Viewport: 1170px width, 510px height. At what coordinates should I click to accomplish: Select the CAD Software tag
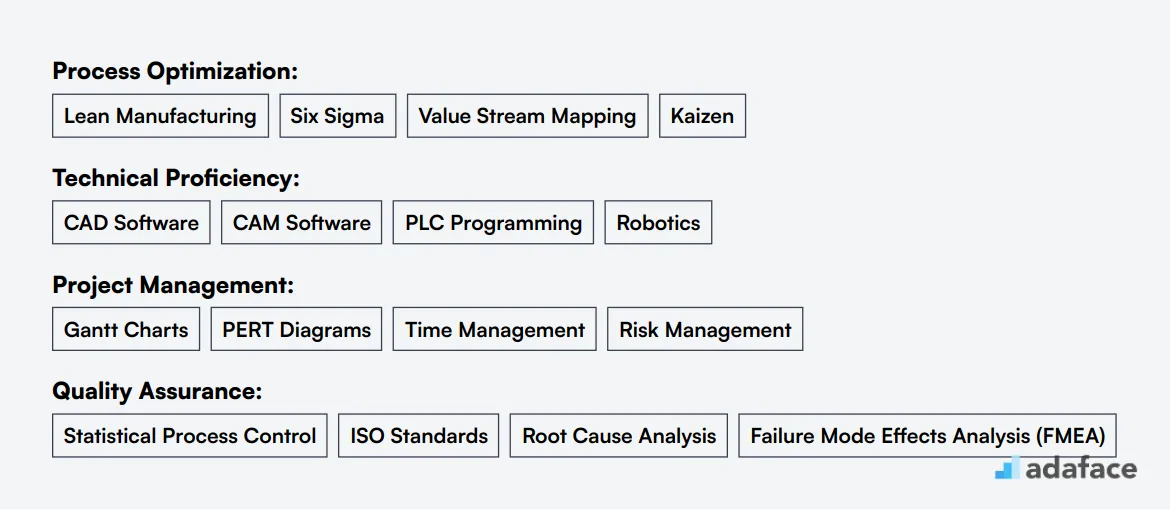click(131, 223)
